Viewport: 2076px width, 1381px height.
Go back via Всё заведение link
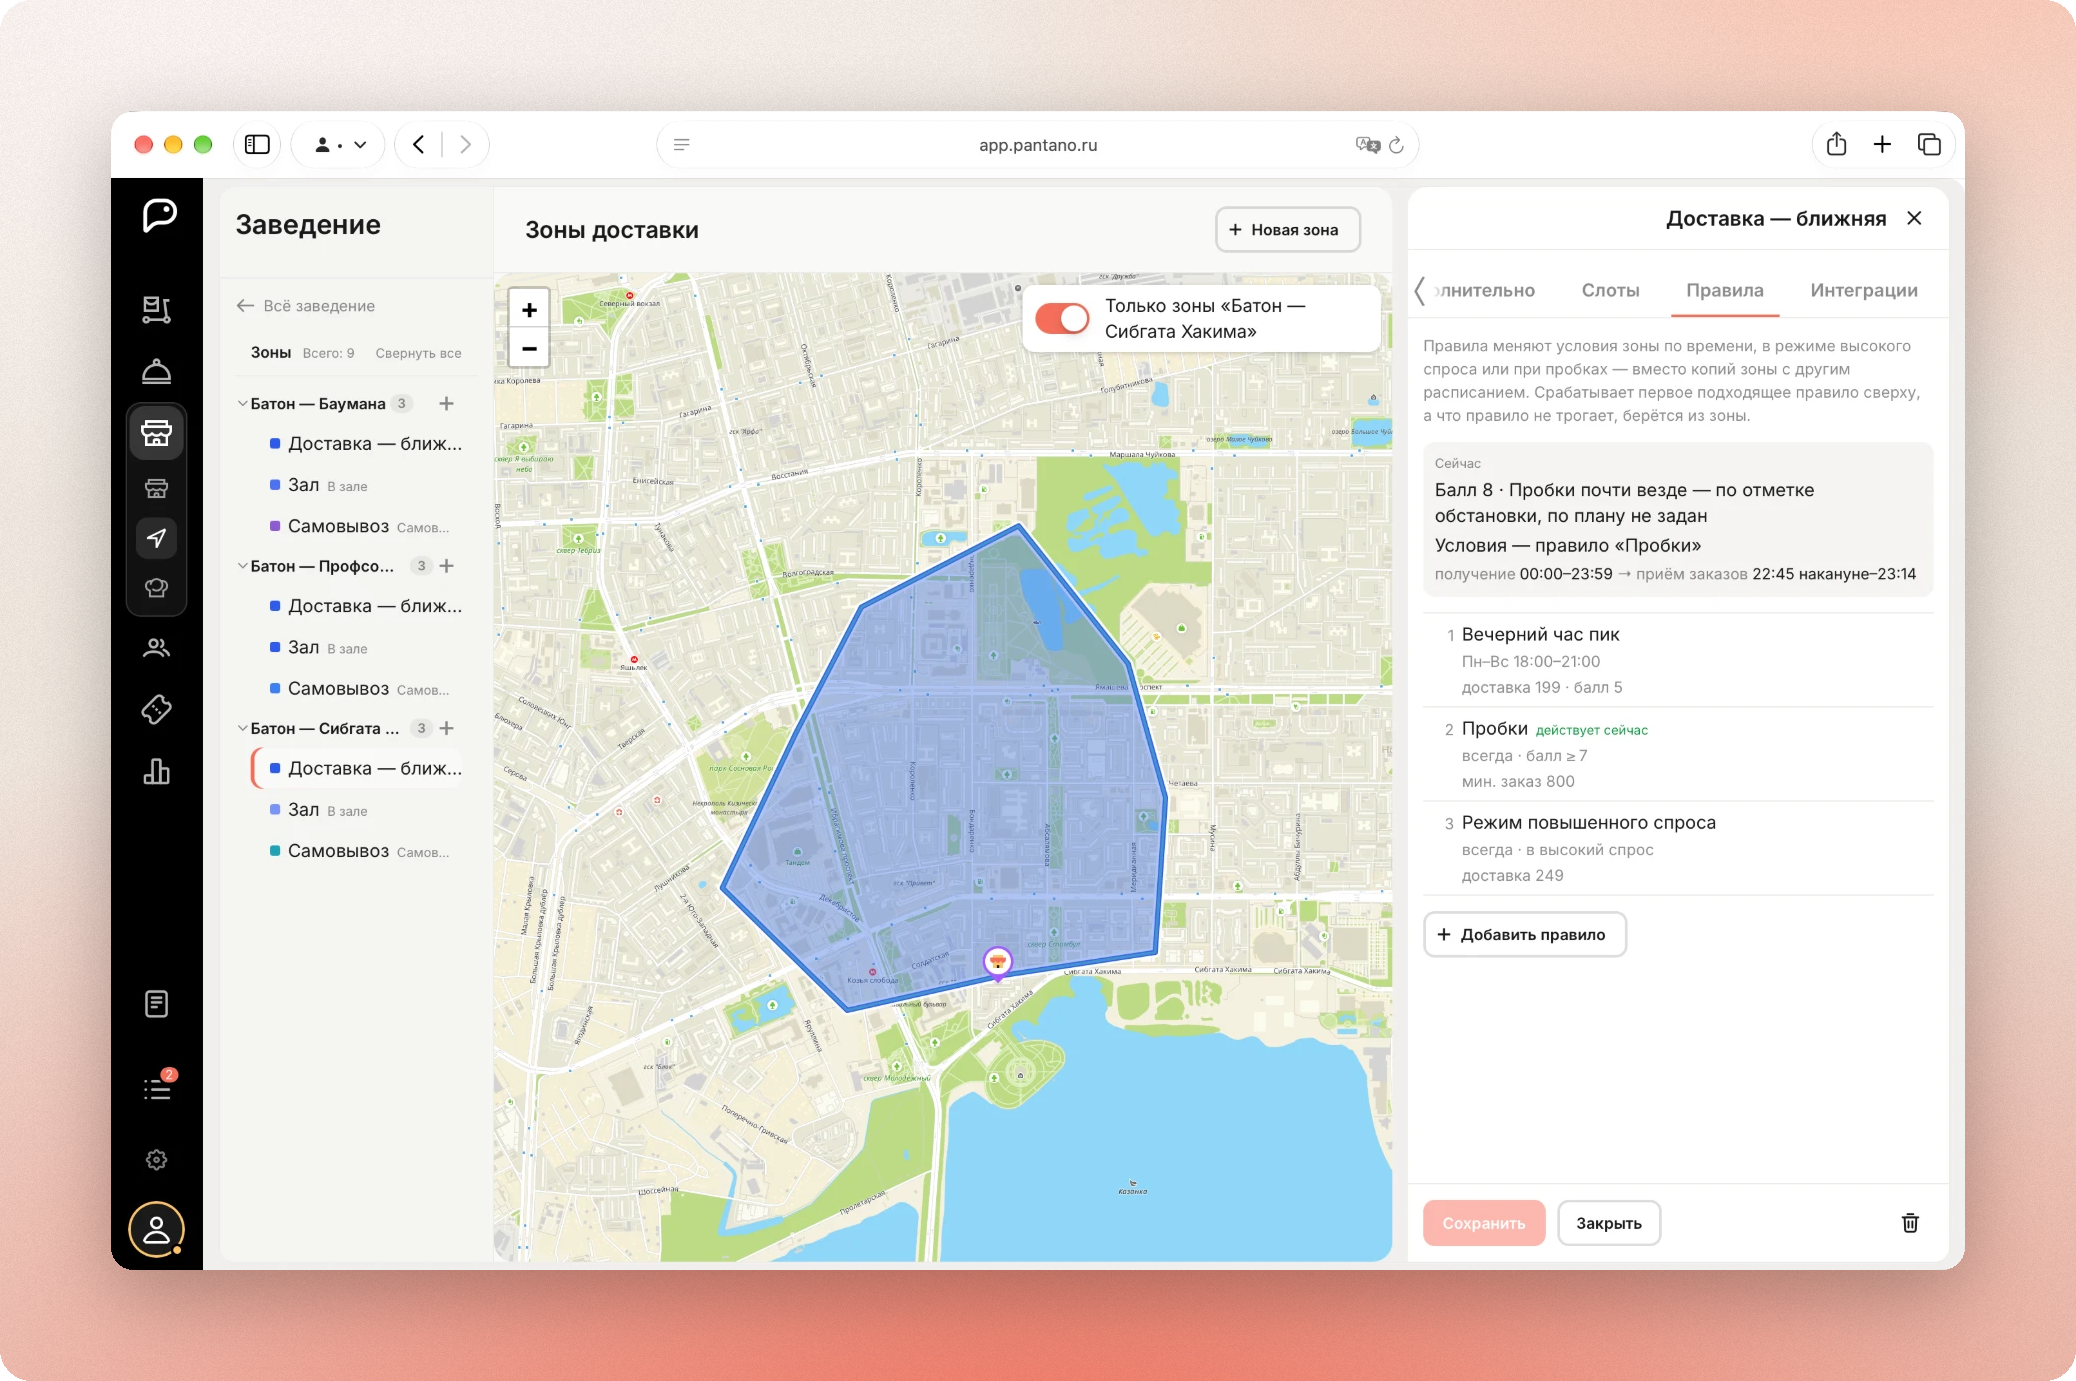pos(306,306)
